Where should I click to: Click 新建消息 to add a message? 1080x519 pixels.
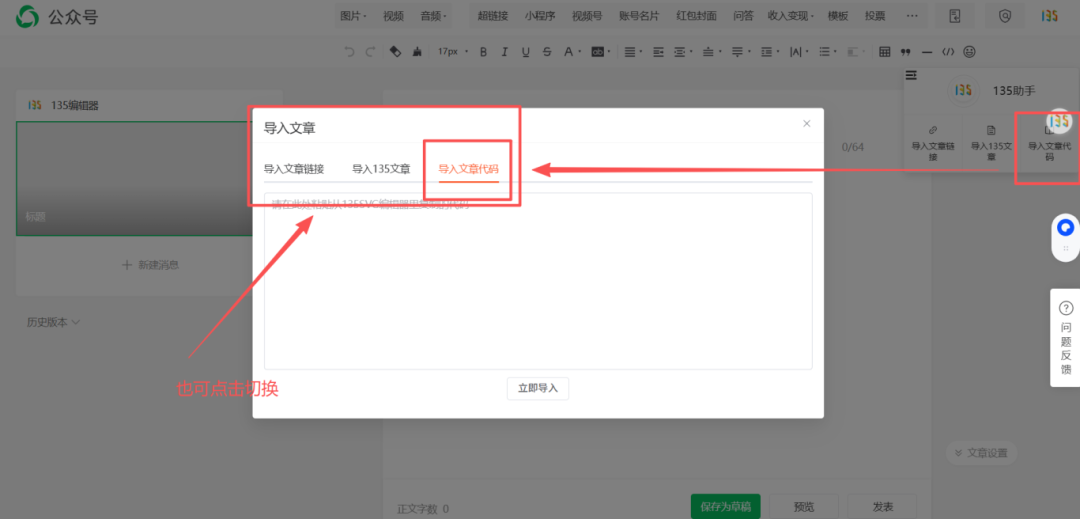point(150,265)
